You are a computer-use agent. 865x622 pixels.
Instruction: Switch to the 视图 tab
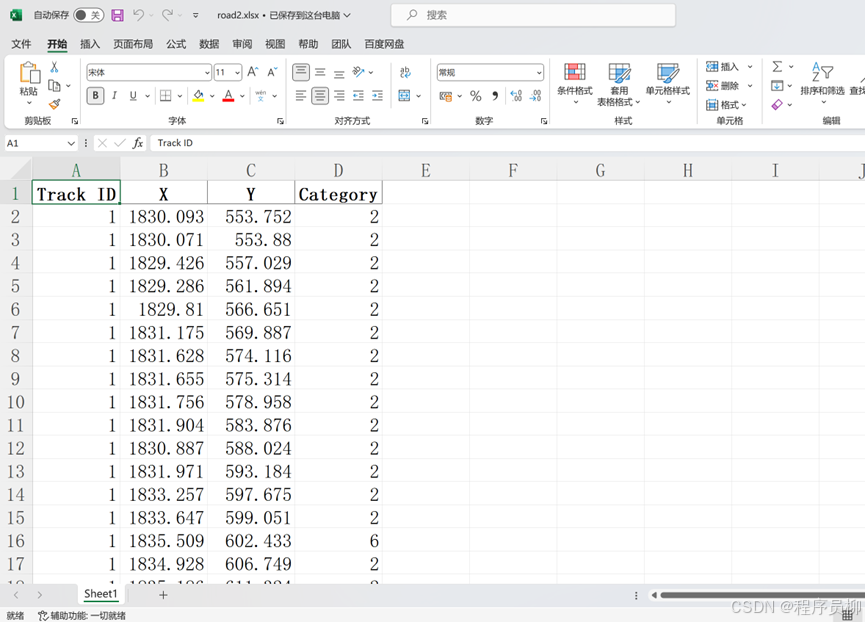point(275,44)
